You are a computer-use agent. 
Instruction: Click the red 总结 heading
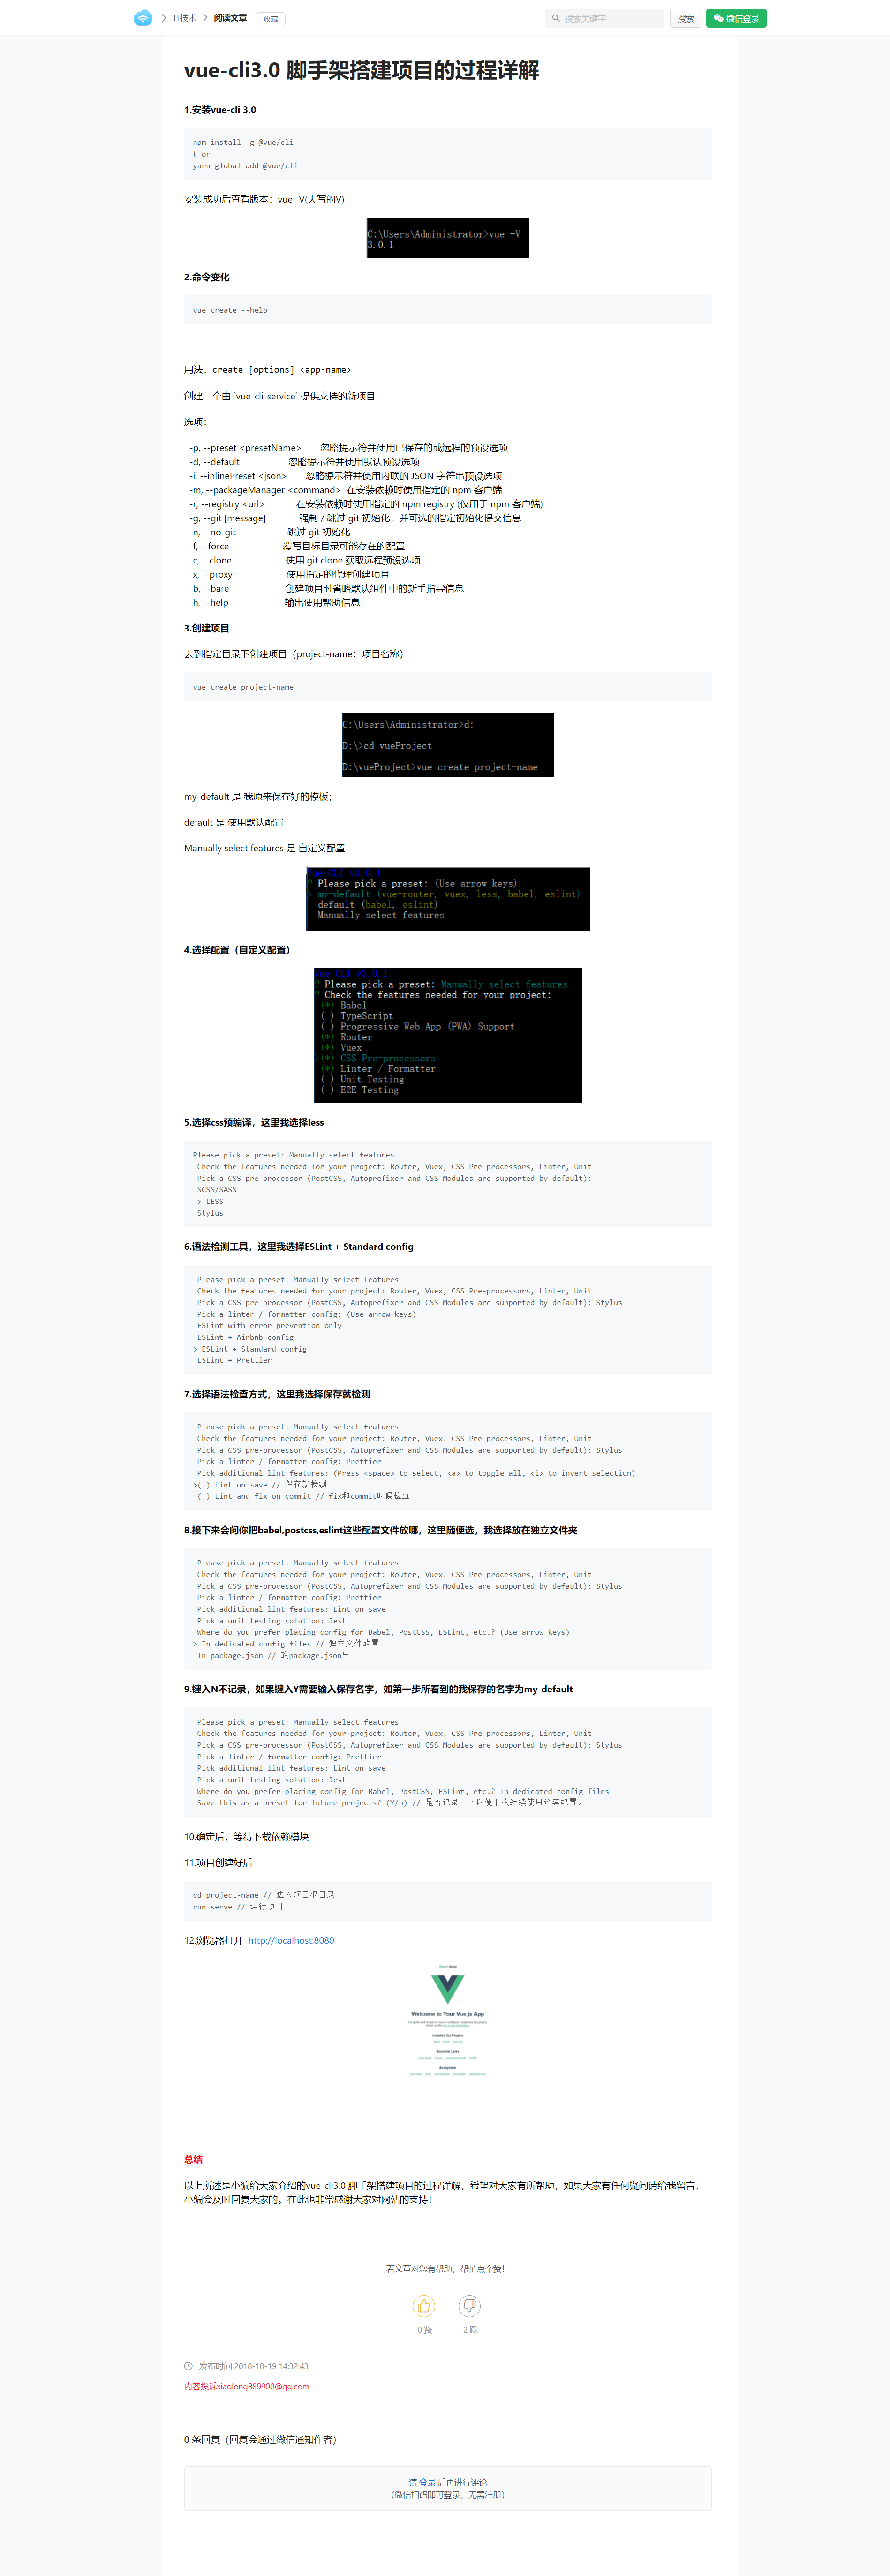coord(193,2160)
